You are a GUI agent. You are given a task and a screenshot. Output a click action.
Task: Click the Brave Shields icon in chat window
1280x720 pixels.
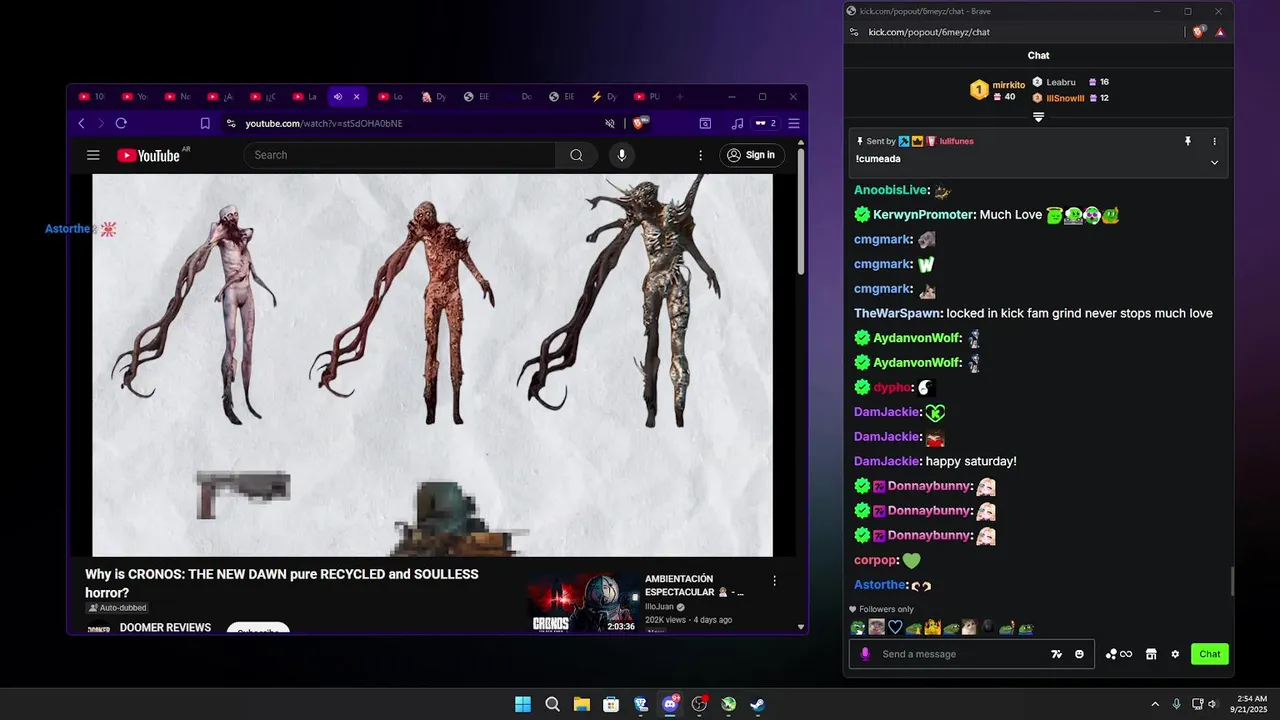1199,32
